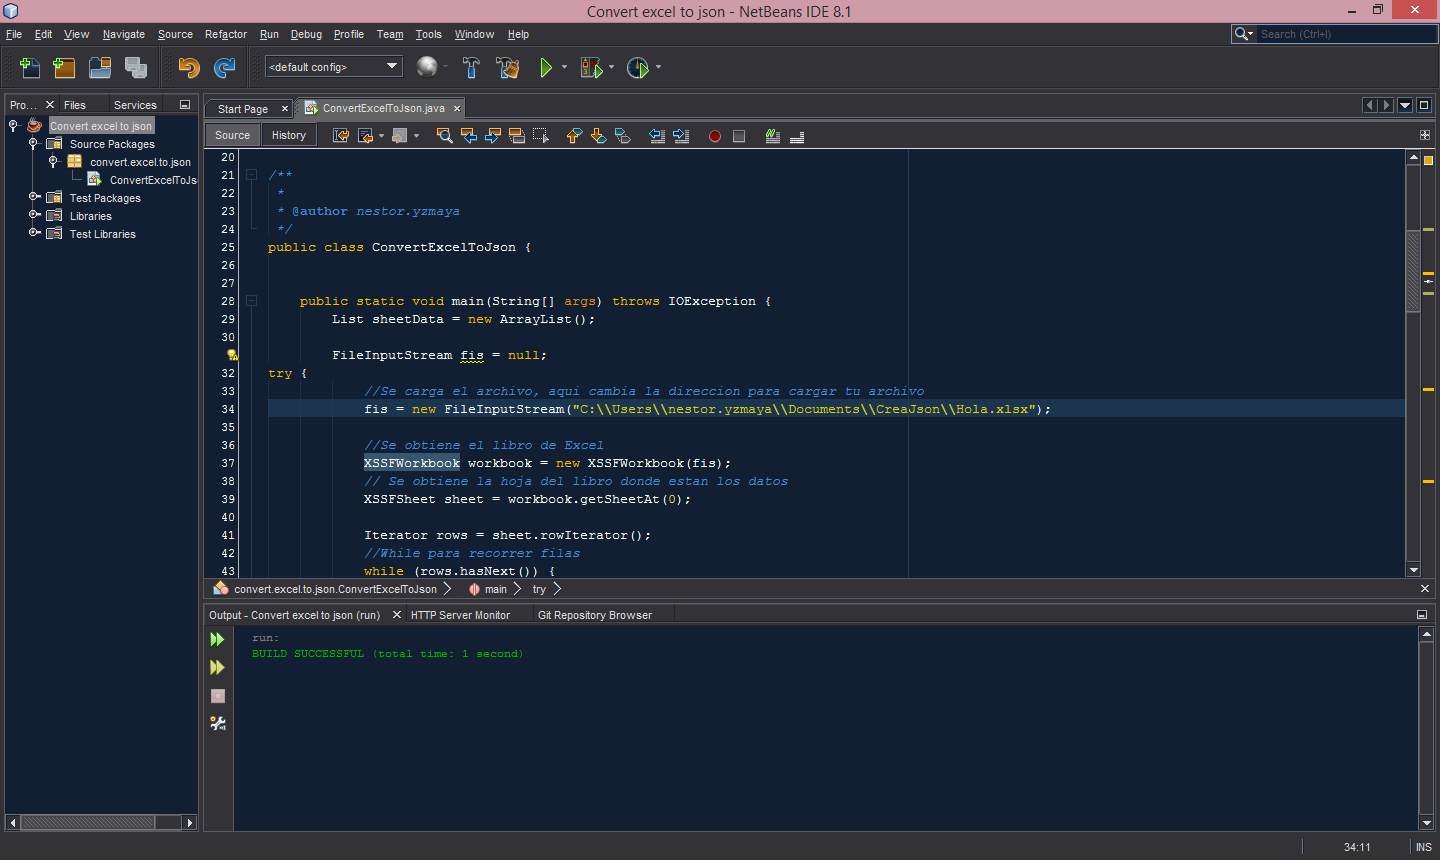The height and width of the screenshot is (860, 1440).
Task: Build the project with the hammer icon
Action: (471, 68)
